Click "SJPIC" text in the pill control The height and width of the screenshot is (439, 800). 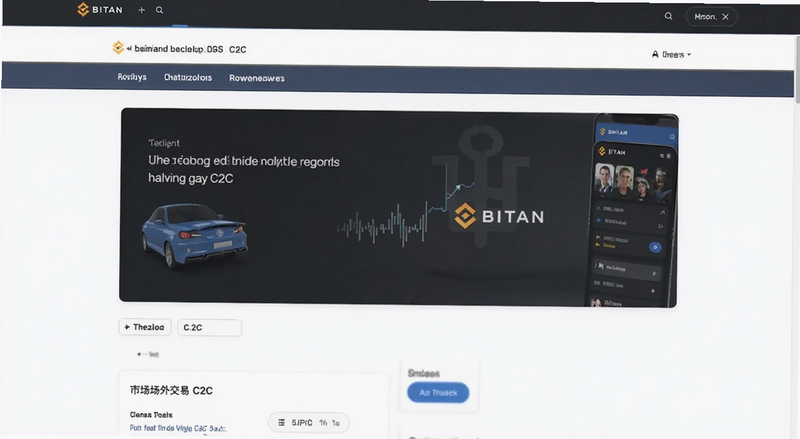[302, 423]
